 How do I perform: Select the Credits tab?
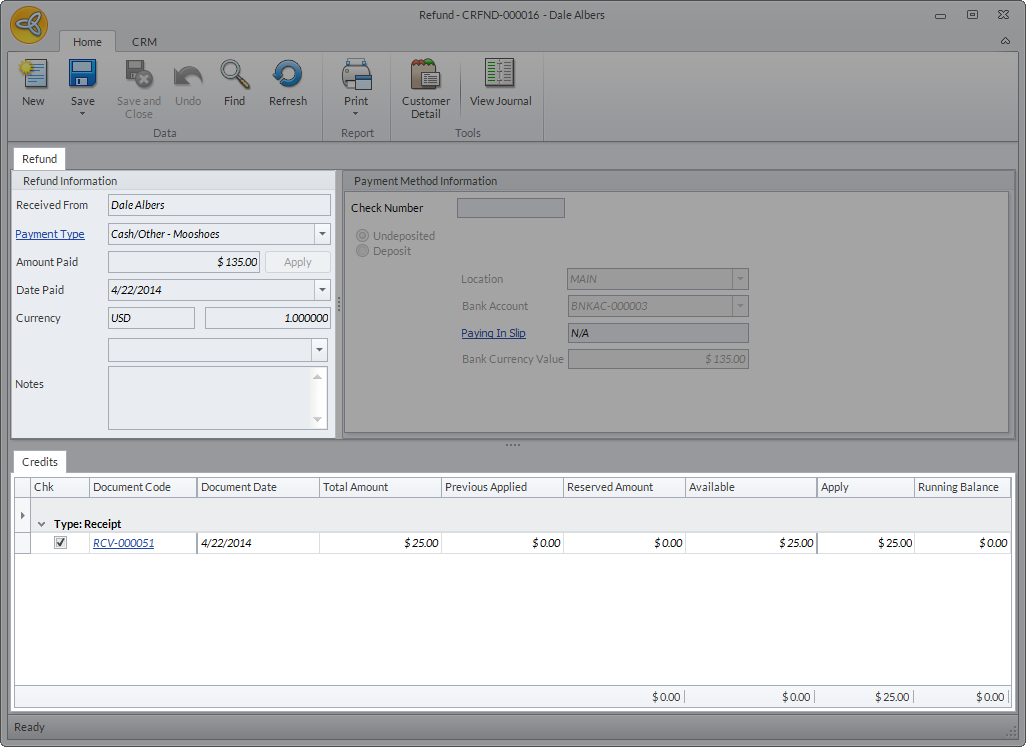[x=40, y=461]
